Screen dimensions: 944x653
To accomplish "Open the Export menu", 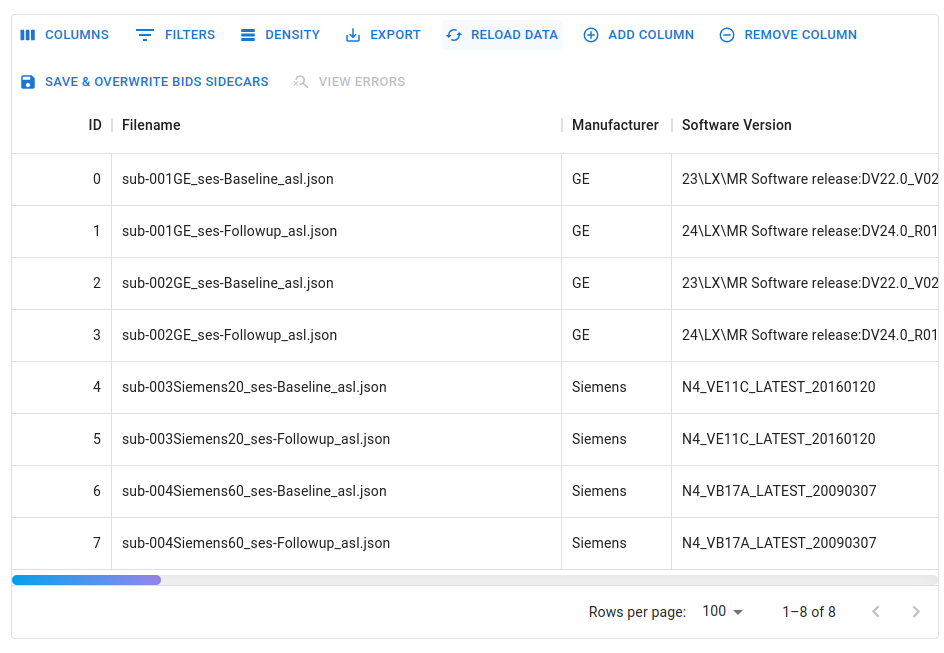I will pyautogui.click(x=383, y=35).
